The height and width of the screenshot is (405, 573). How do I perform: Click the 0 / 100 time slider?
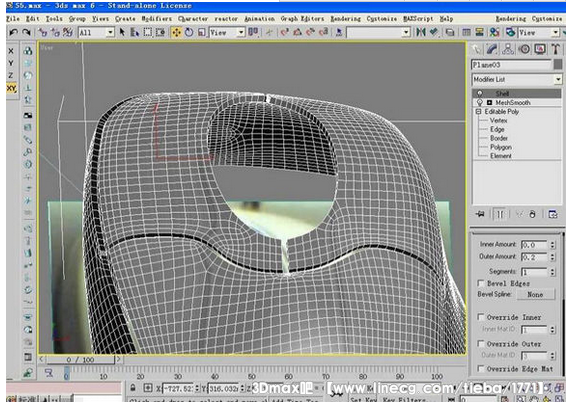80,360
